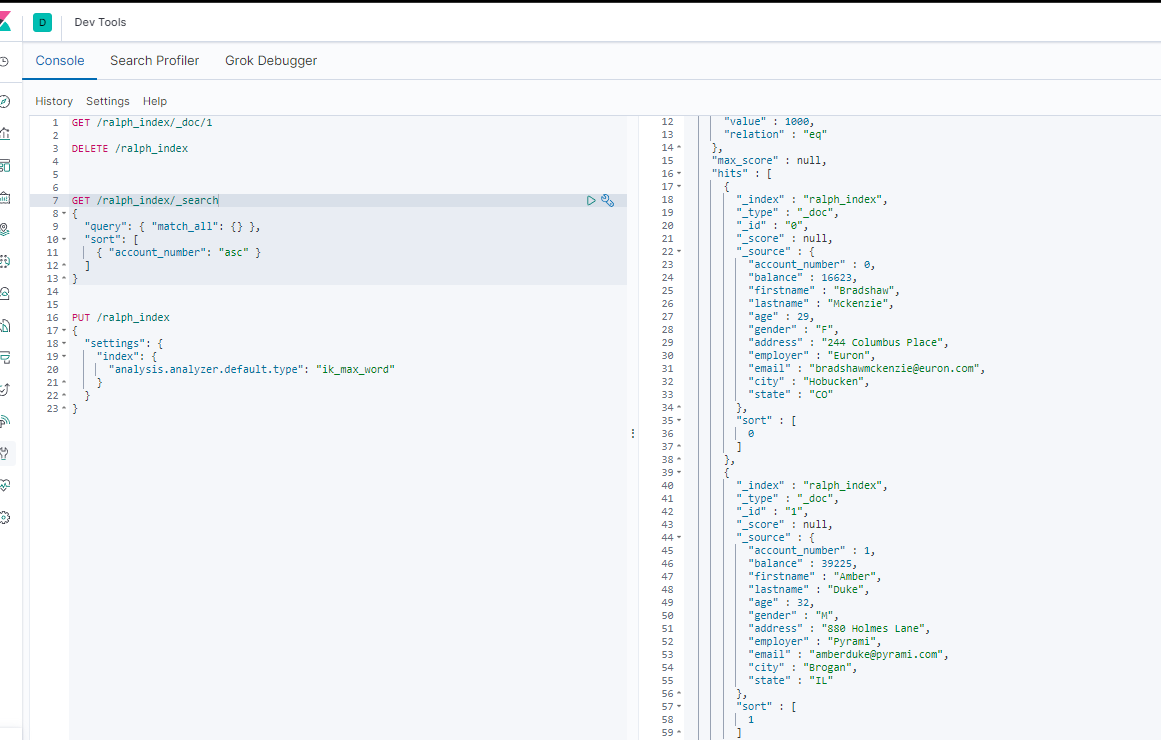Open Stack Monitoring heartbeat sidebar icon
Screen dimensions: 1161x740
tap(4, 485)
